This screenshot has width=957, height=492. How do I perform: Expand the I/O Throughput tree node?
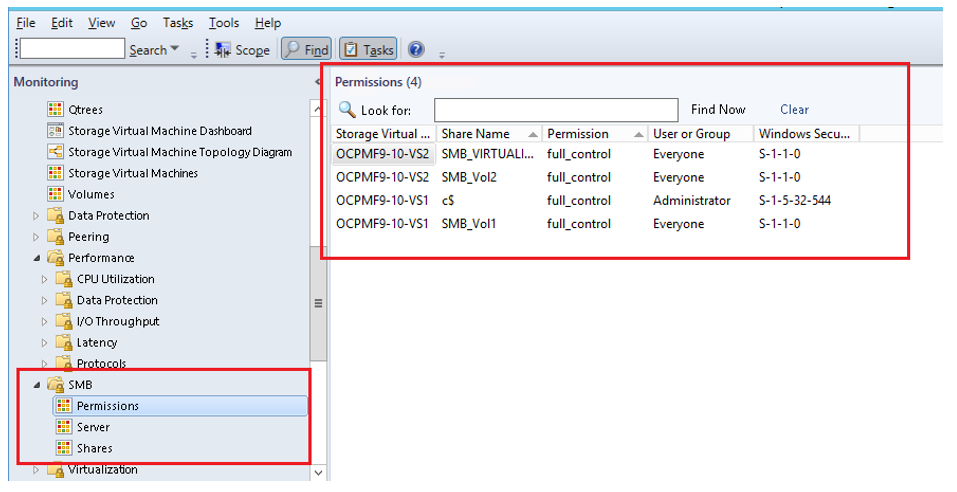pyautogui.click(x=44, y=322)
